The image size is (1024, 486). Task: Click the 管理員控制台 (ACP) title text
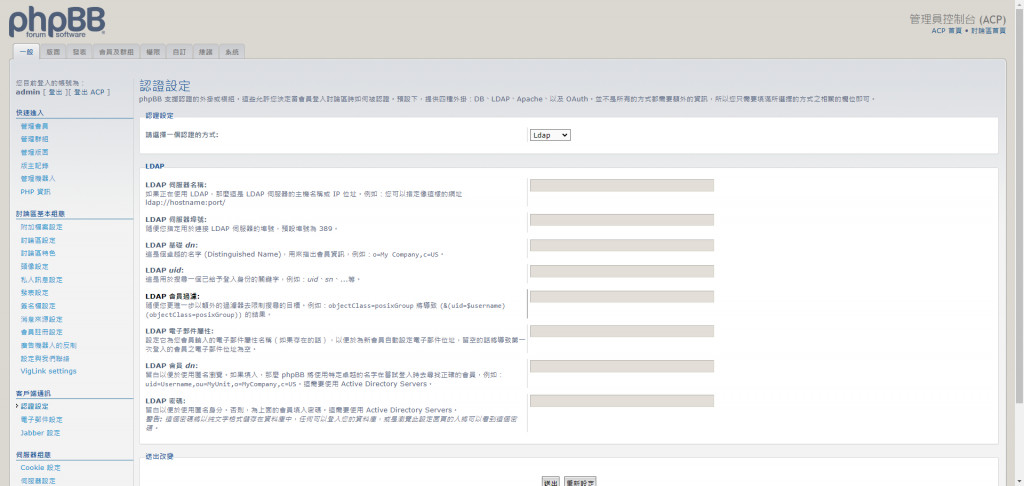[957, 19]
